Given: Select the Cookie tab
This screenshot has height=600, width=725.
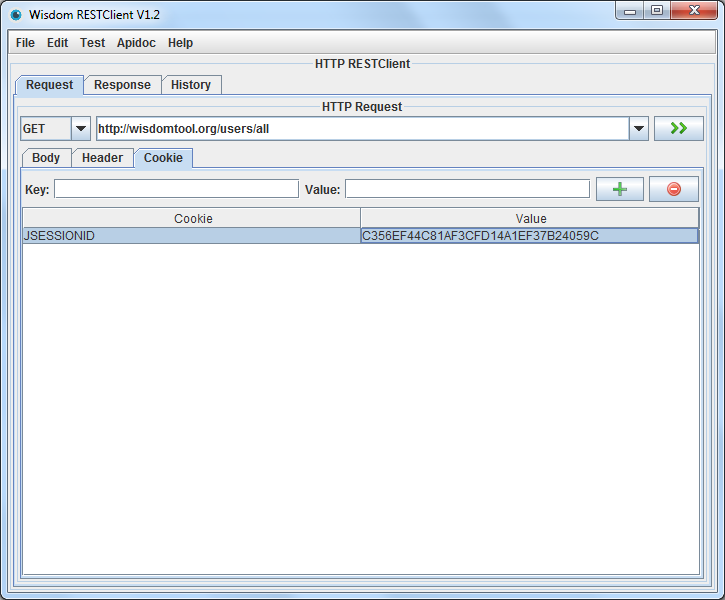Looking at the screenshot, I should click(163, 158).
